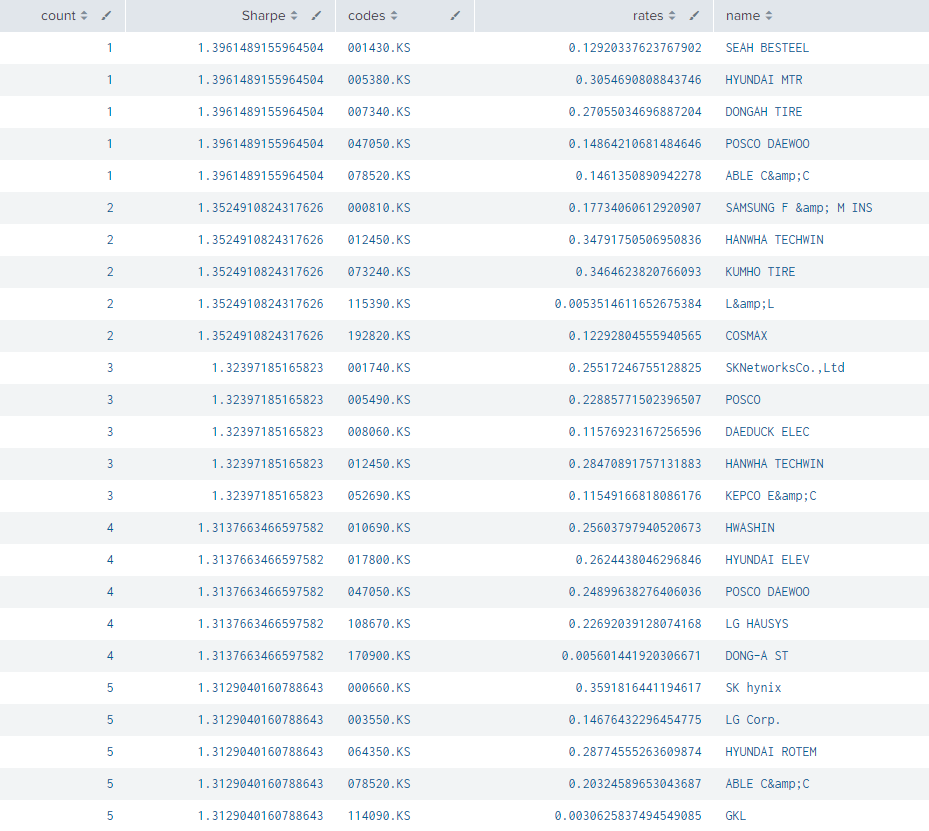Click the pencil edit icon for Sharpe column

pos(316,16)
